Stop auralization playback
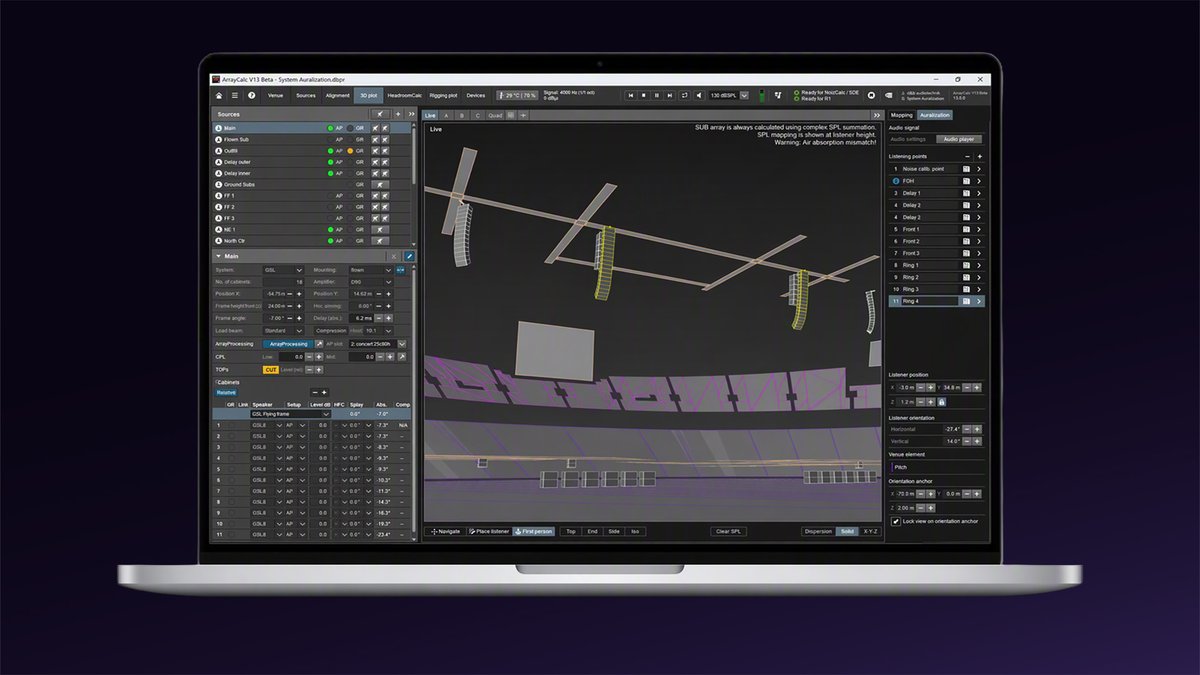The width and height of the screenshot is (1200, 675). (644, 95)
